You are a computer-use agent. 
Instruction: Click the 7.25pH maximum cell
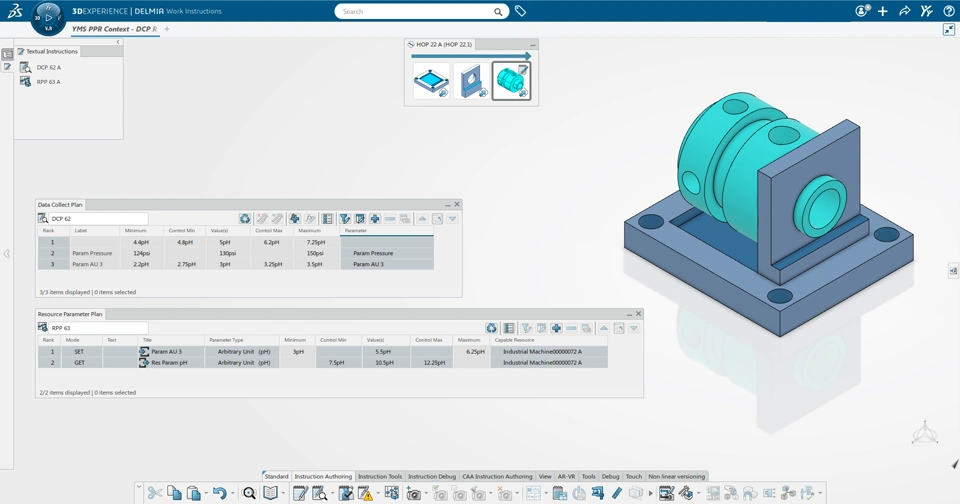coord(316,242)
